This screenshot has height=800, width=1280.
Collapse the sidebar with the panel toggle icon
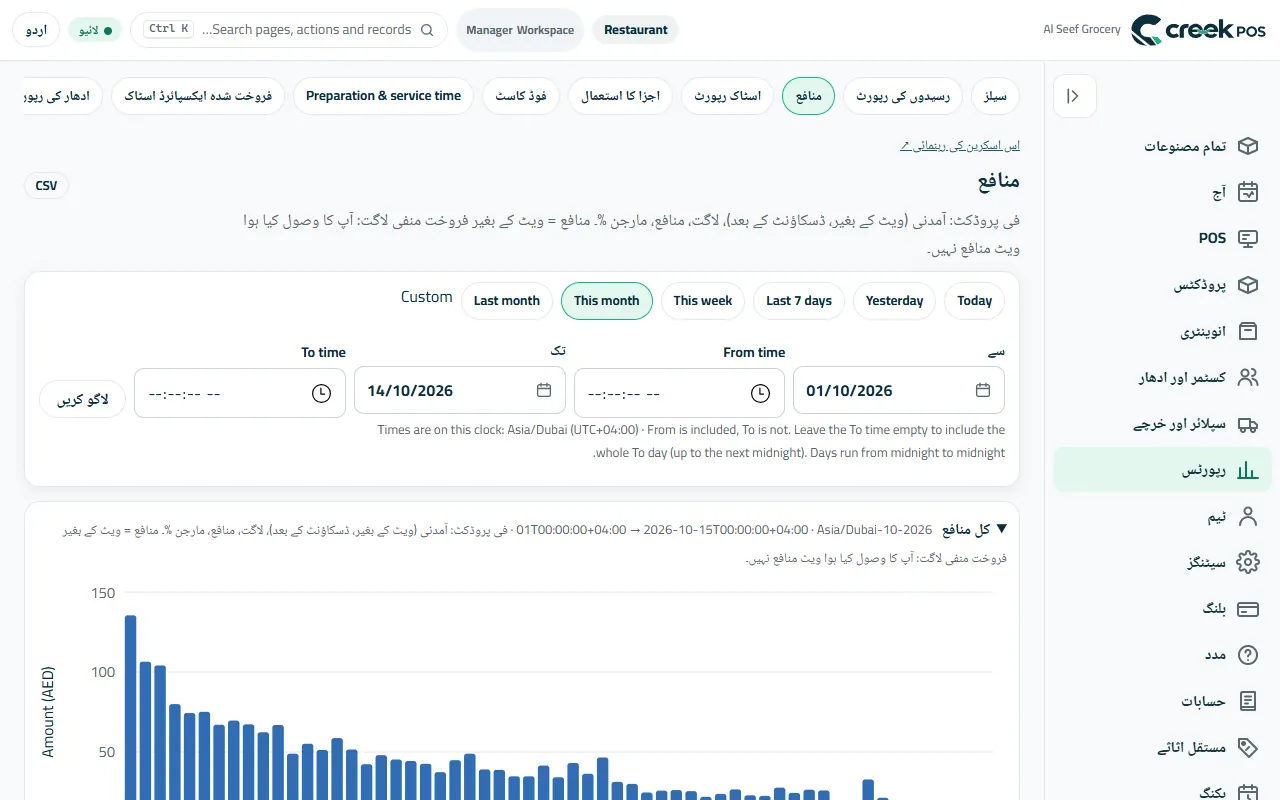(1075, 96)
